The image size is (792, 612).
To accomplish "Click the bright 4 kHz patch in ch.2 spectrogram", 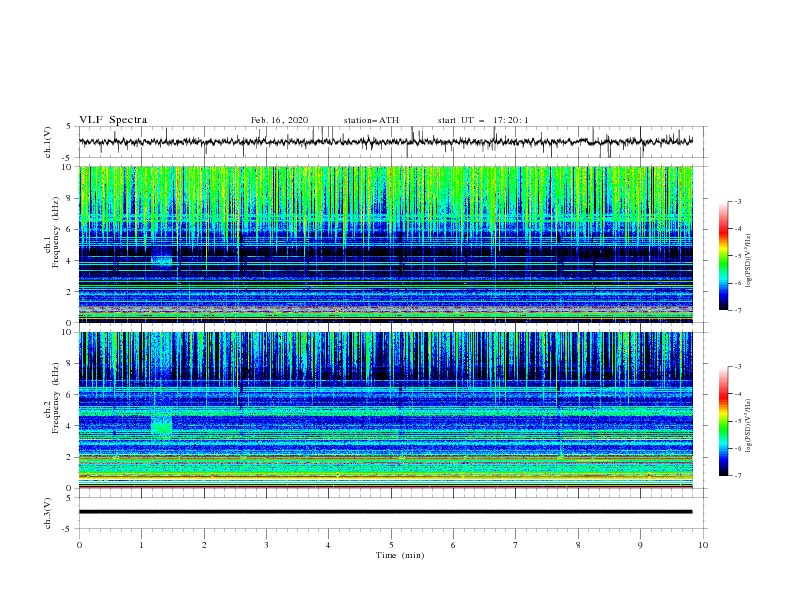I will click(162, 425).
